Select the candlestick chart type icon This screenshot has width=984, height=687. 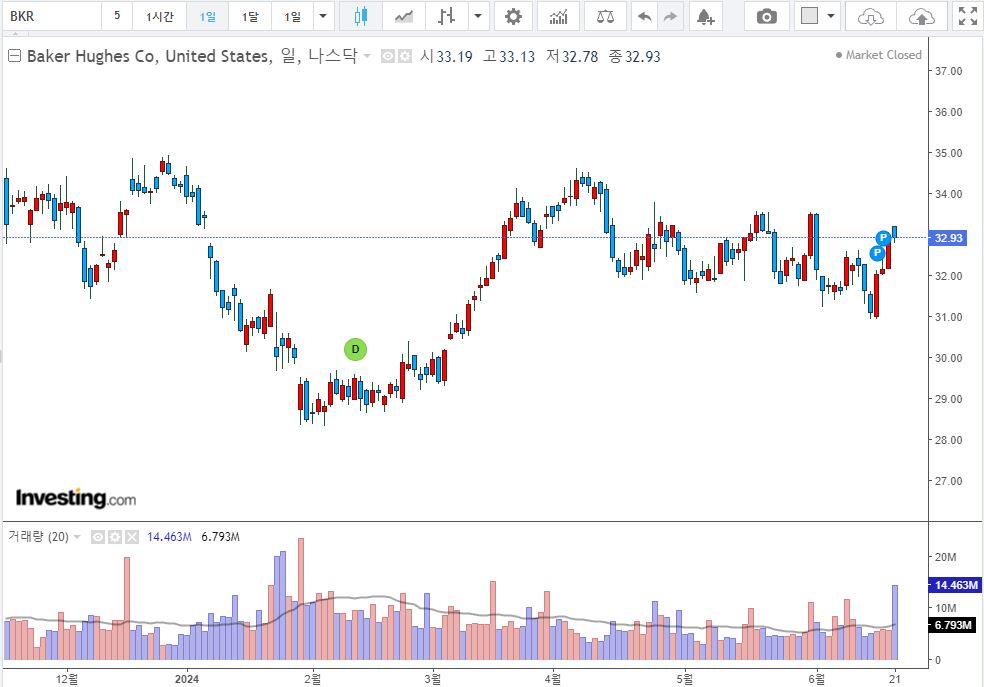tap(361, 16)
